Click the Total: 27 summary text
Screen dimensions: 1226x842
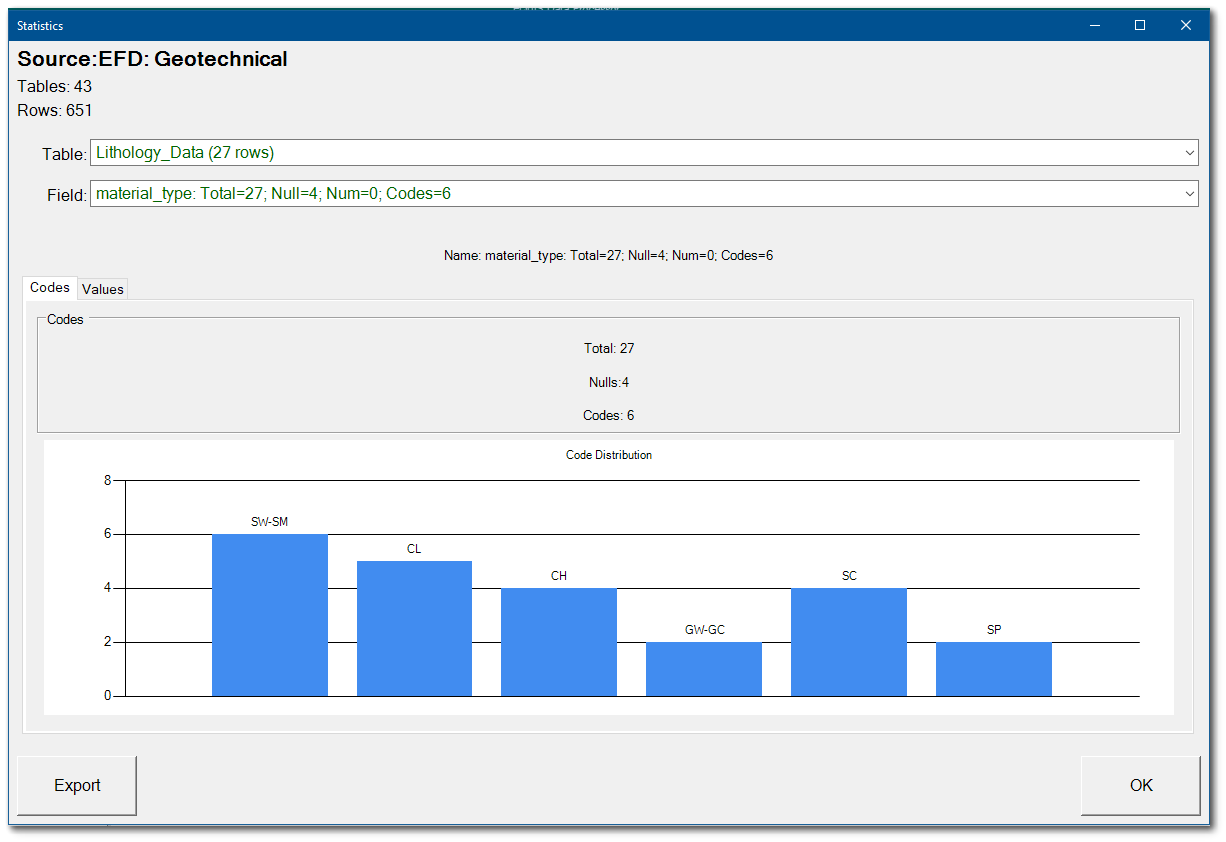tap(608, 348)
